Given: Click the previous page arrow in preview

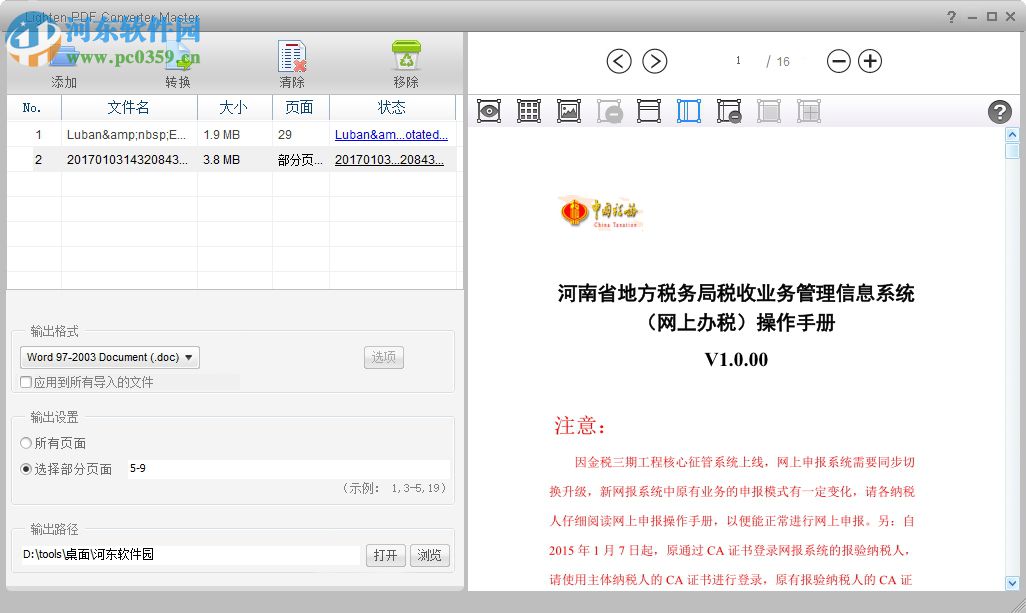Looking at the screenshot, I should [x=619, y=61].
